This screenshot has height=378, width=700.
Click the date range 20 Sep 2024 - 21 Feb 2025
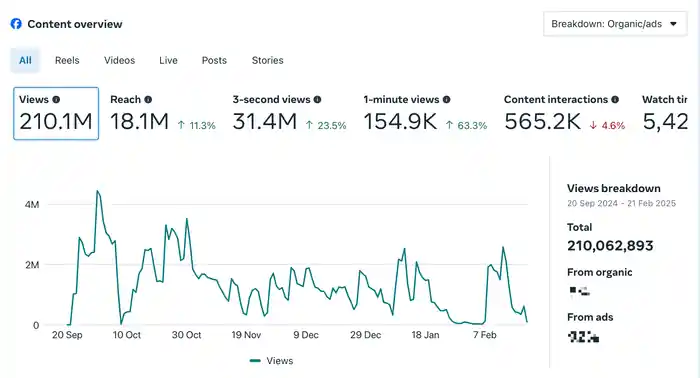coord(621,204)
